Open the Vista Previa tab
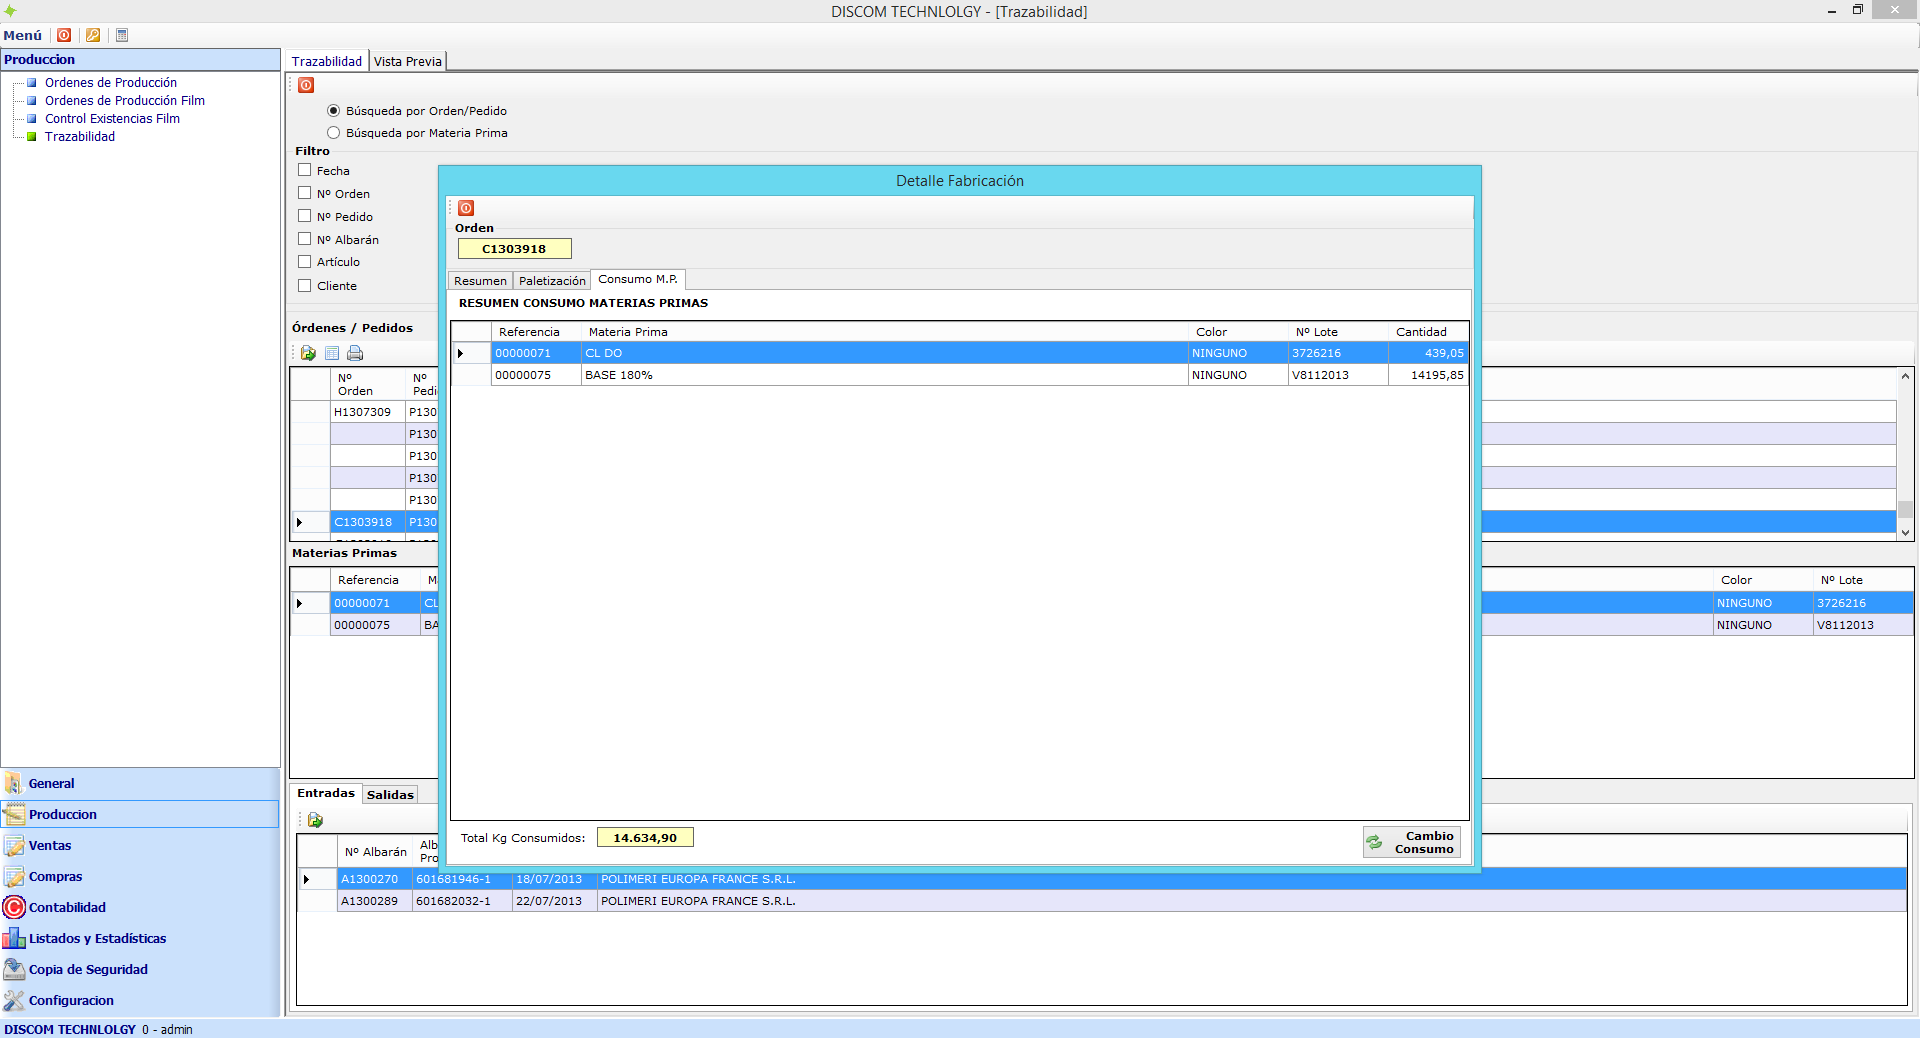The height and width of the screenshot is (1038, 1920). tap(407, 61)
